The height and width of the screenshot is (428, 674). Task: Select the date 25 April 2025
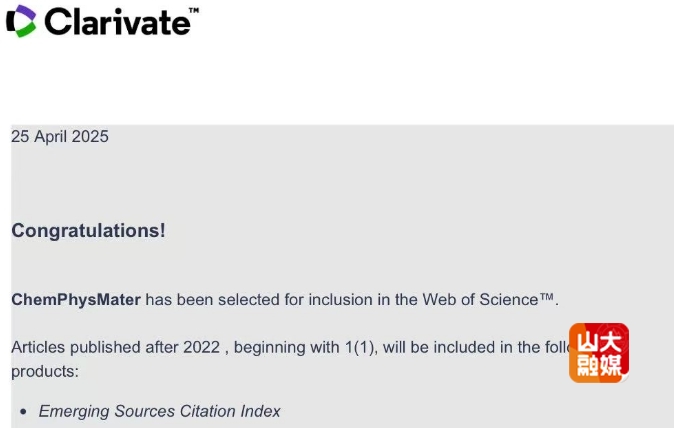[60, 137]
